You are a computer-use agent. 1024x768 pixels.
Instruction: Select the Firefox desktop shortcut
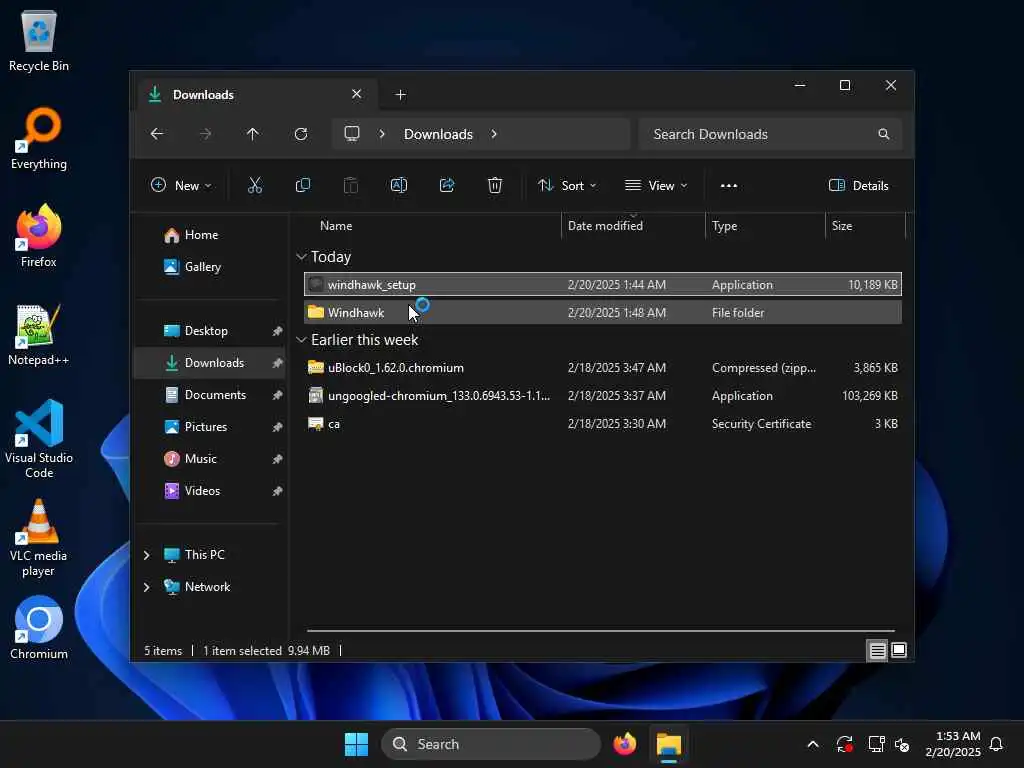click(39, 236)
